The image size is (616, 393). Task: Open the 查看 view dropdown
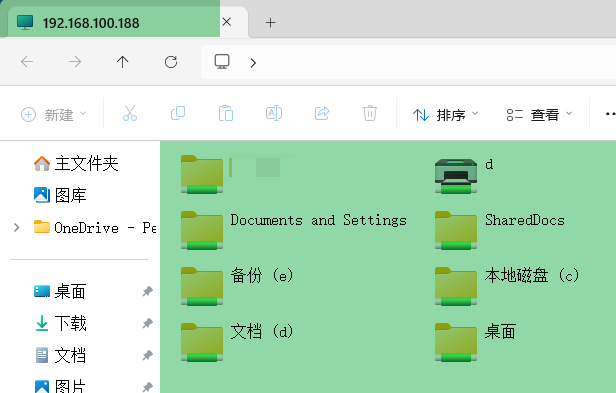pos(539,115)
